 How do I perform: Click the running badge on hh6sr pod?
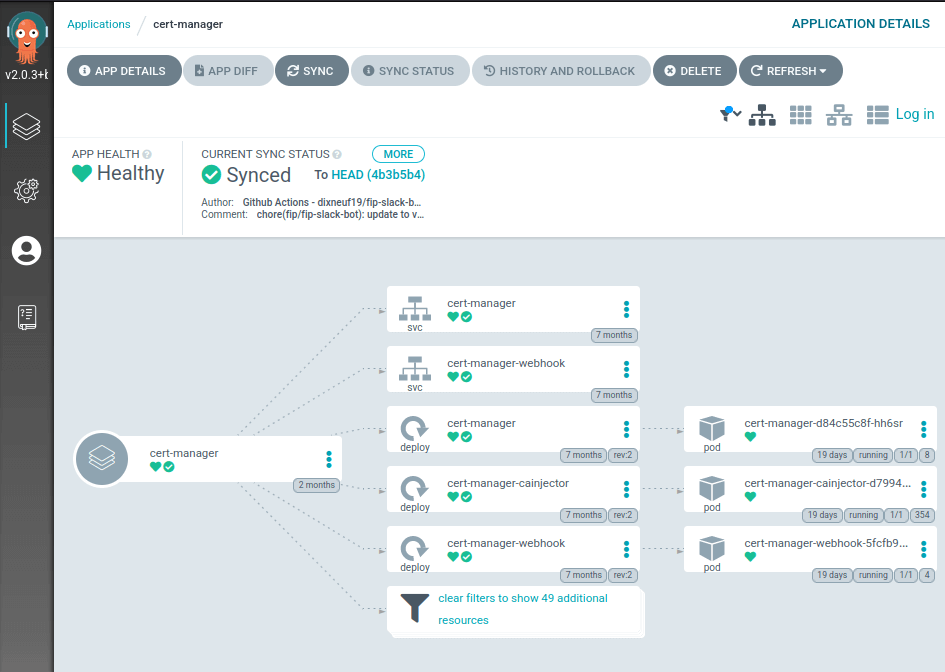click(872, 455)
